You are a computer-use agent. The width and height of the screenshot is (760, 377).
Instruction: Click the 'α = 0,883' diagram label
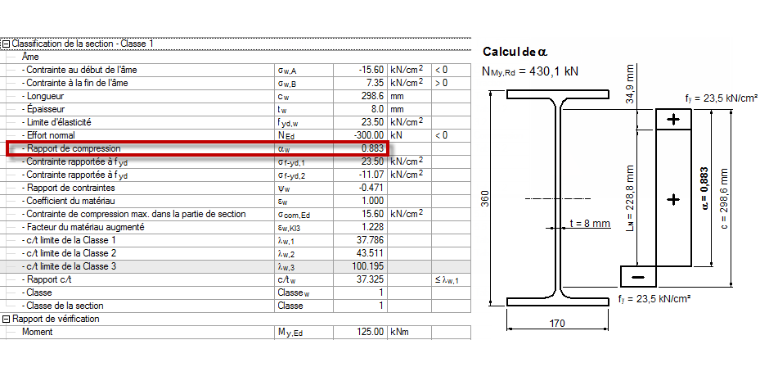pyautogui.click(x=704, y=188)
